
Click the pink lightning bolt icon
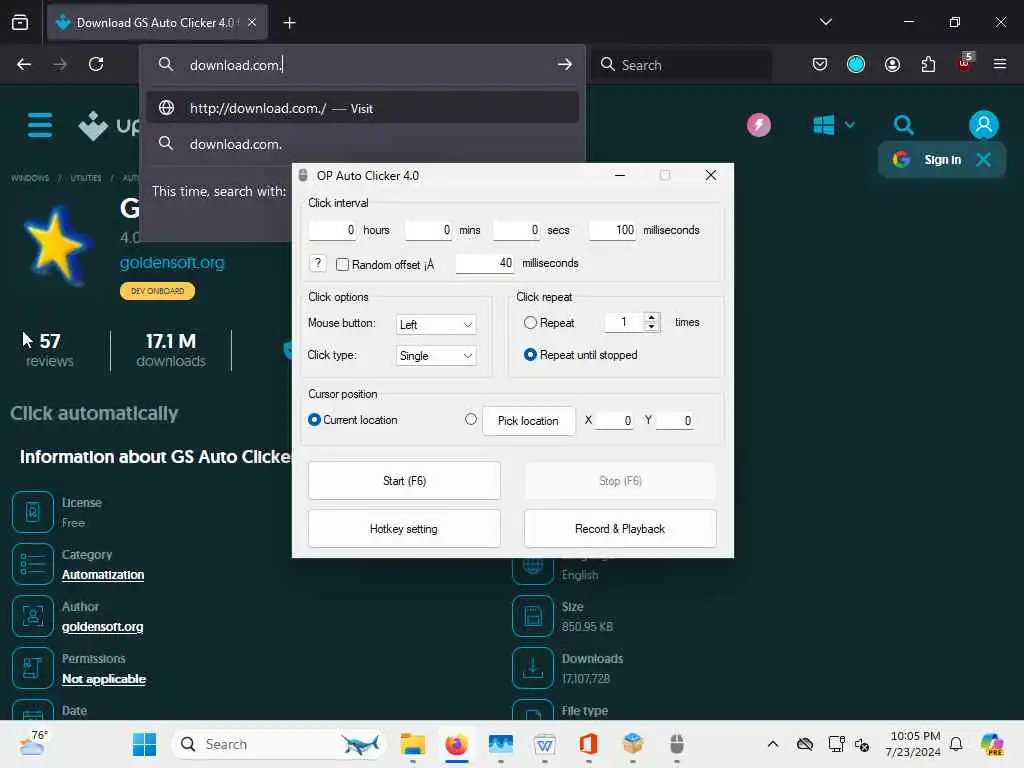[x=759, y=124]
